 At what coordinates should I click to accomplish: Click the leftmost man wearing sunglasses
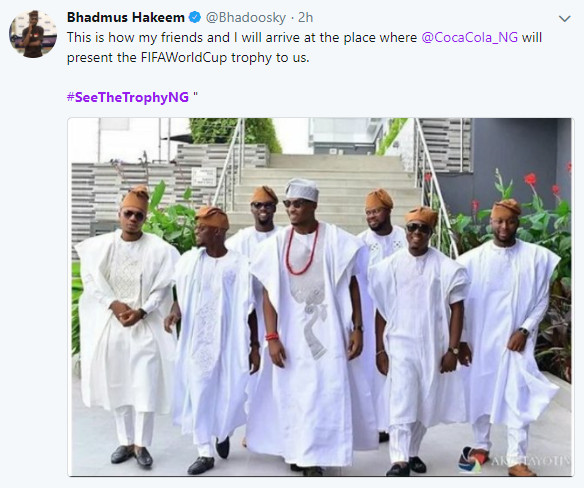tap(127, 324)
